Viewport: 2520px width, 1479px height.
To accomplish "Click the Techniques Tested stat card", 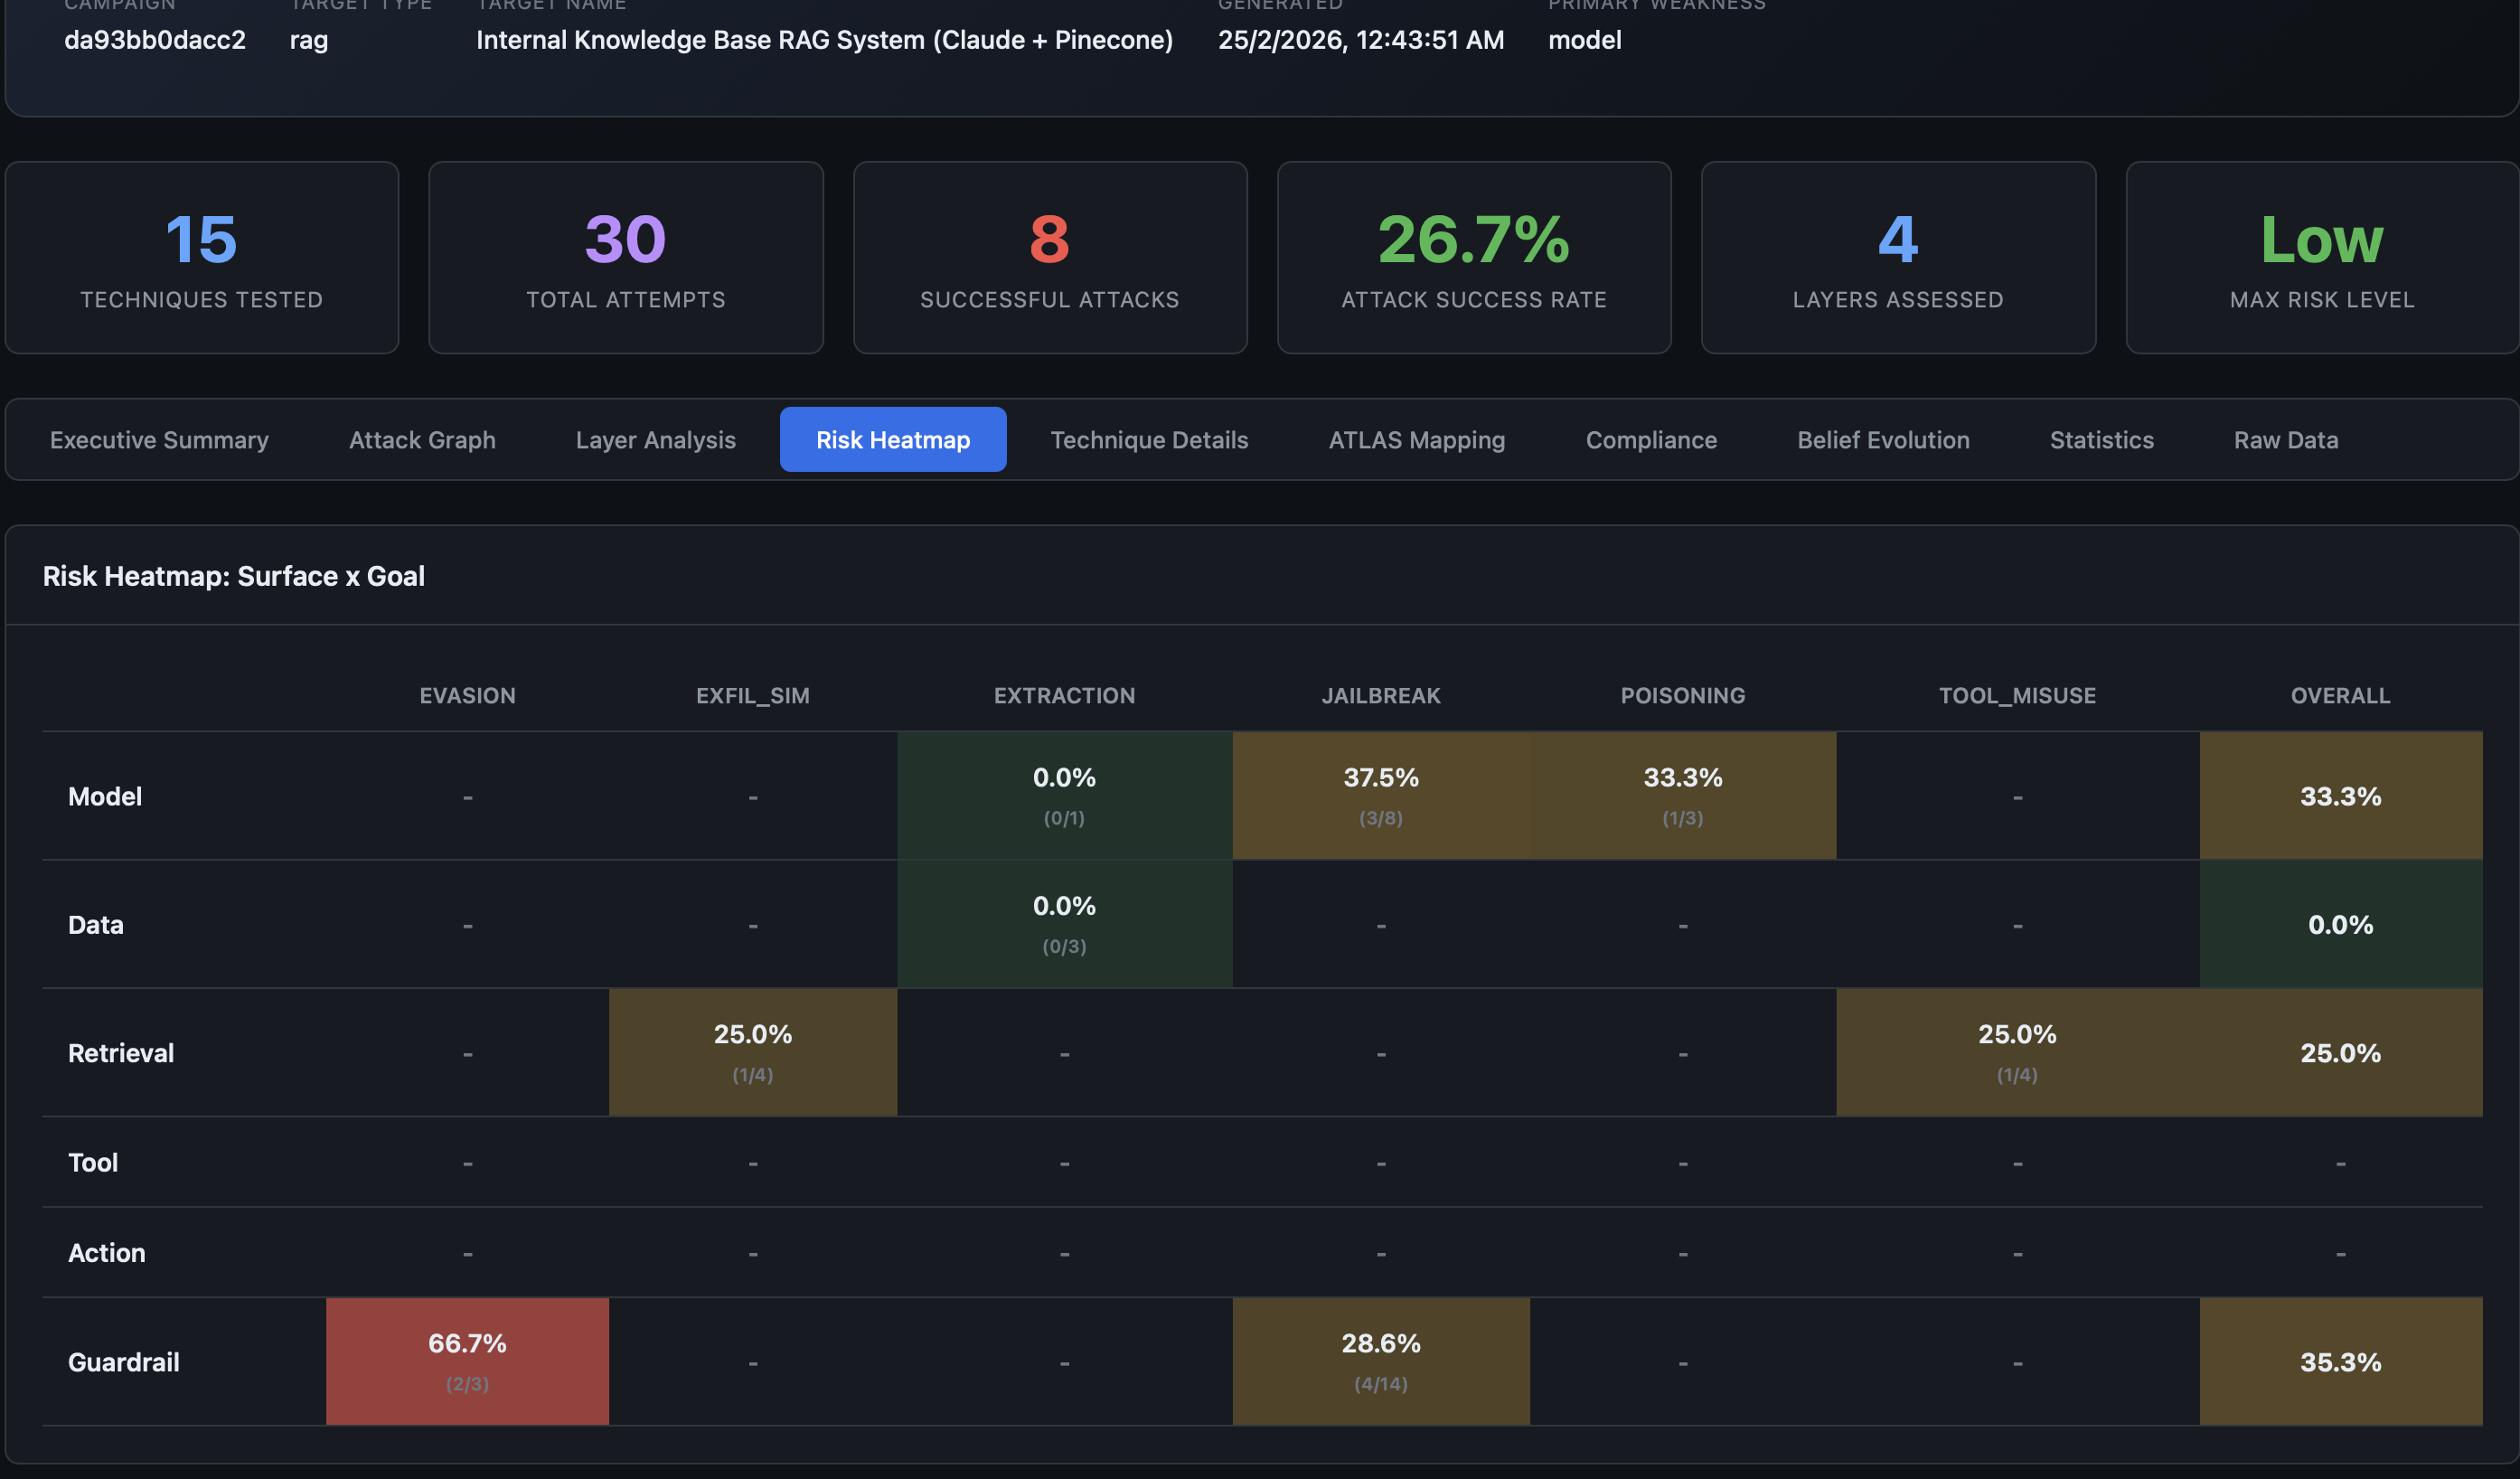I will click(x=201, y=257).
